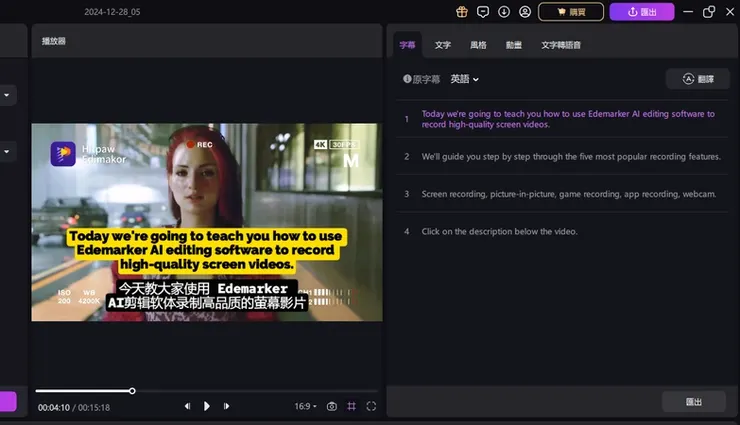
Task: Take a snapshot with camera icon
Action: (332, 406)
